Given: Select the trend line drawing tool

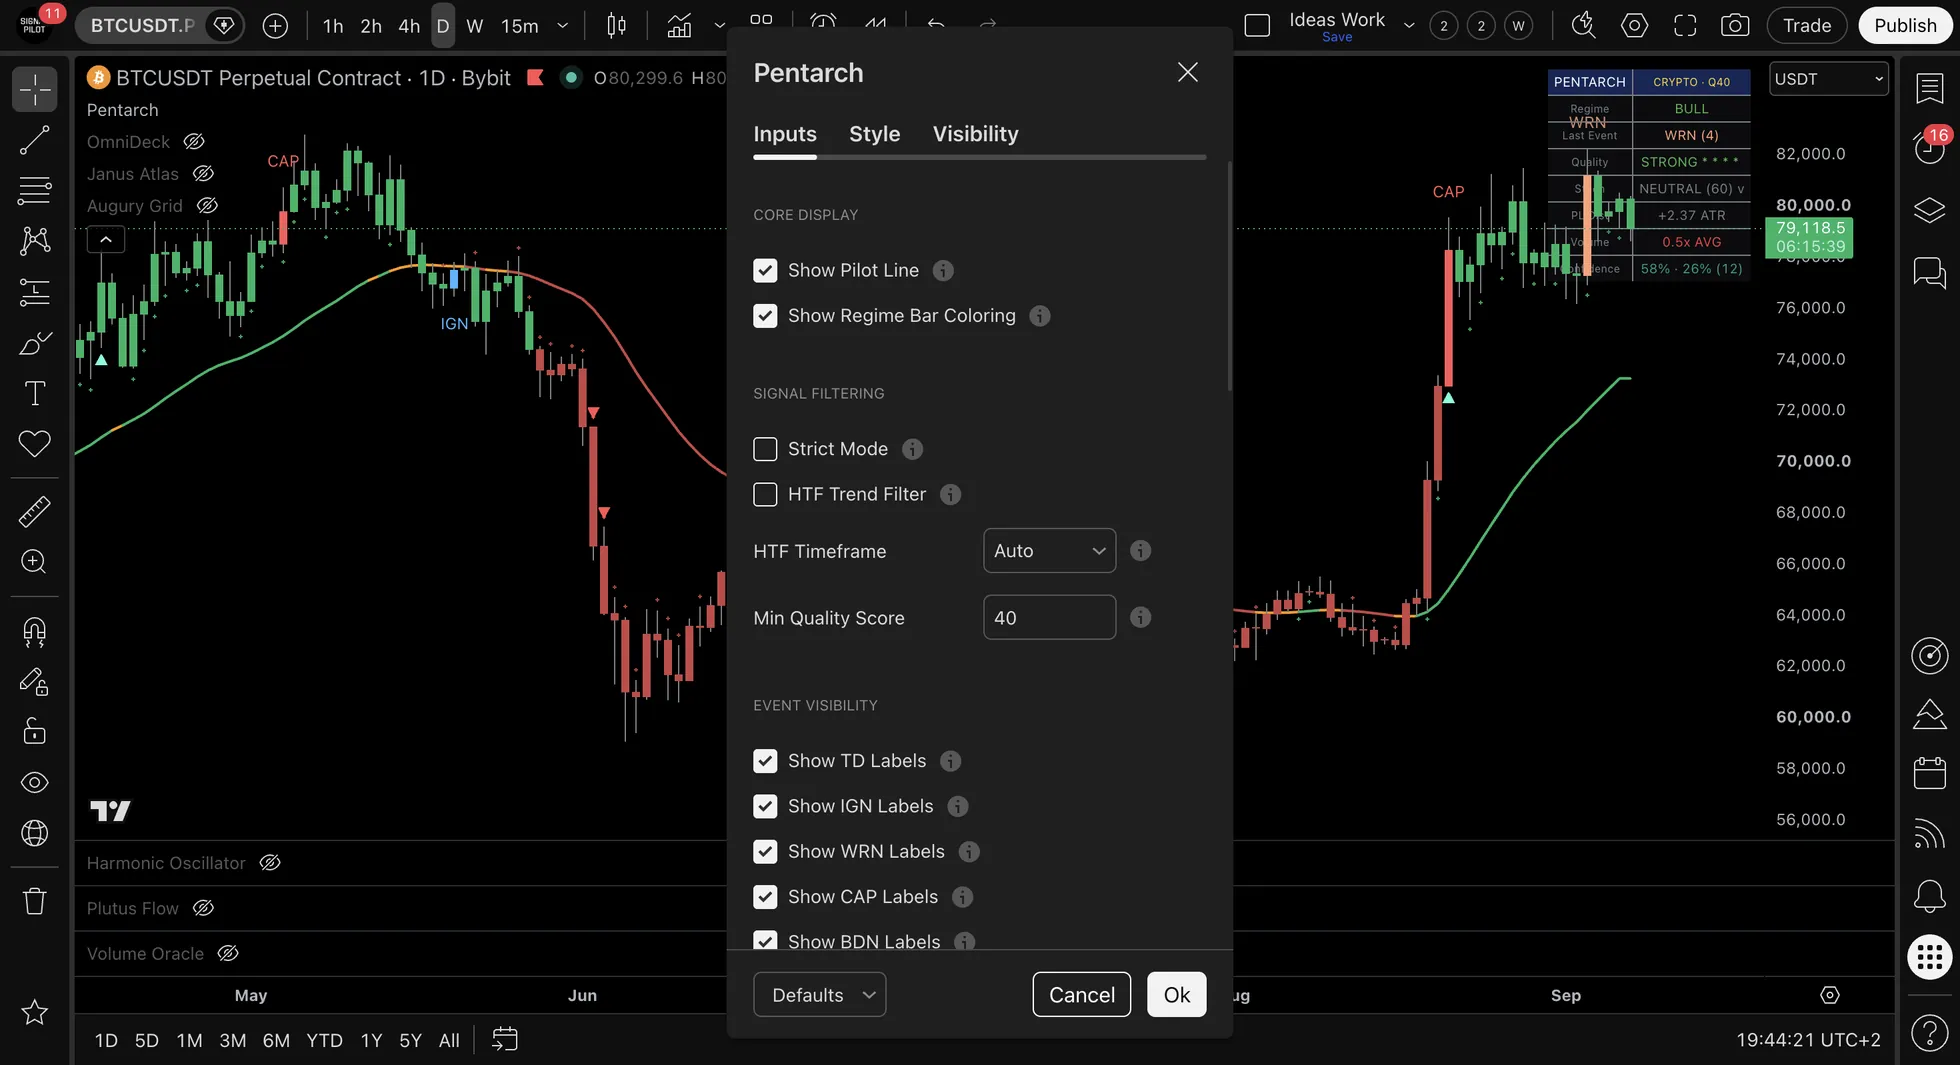Looking at the screenshot, I should tap(34, 140).
